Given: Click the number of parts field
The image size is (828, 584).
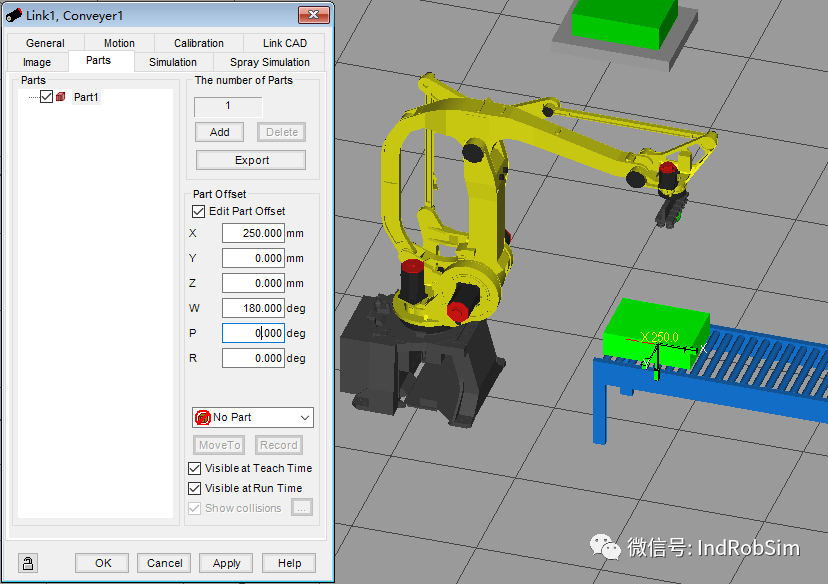Looking at the screenshot, I should tap(228, 106).
